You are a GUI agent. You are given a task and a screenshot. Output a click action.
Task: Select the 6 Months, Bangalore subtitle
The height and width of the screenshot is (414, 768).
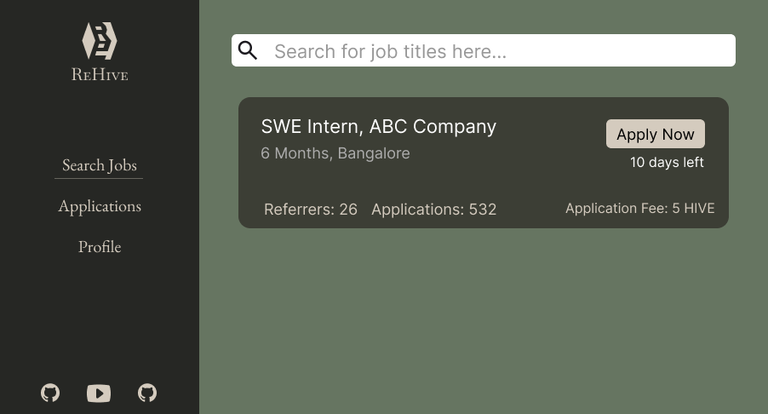pyautogui.click(x=336, y=153)
